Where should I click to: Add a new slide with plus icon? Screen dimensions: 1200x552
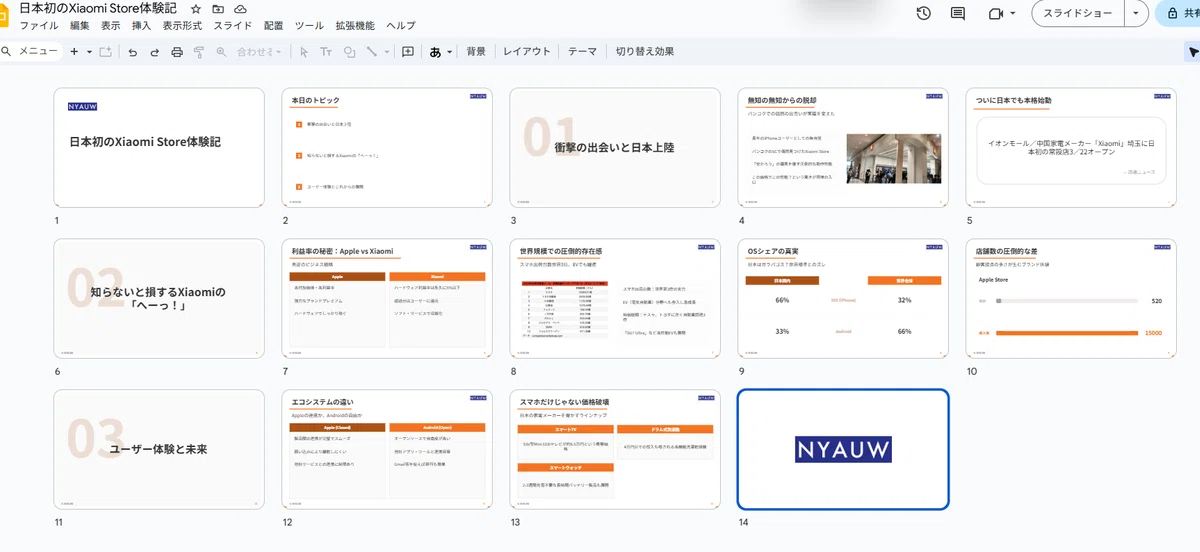pyautogui.click(x=74, y=51)
